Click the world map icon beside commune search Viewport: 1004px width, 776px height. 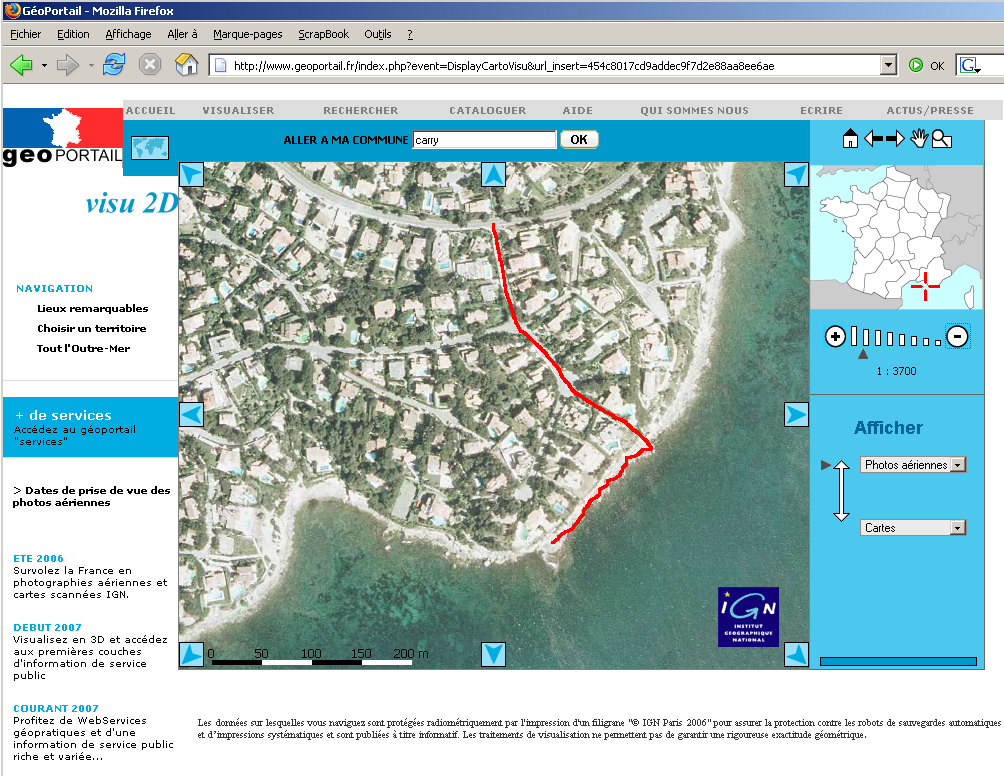tap(150, 148)
